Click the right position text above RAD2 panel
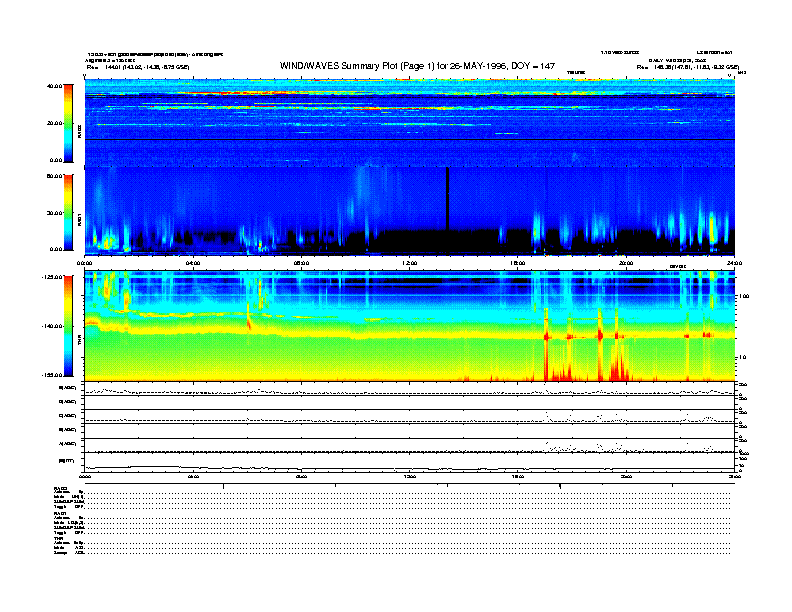 687,67
